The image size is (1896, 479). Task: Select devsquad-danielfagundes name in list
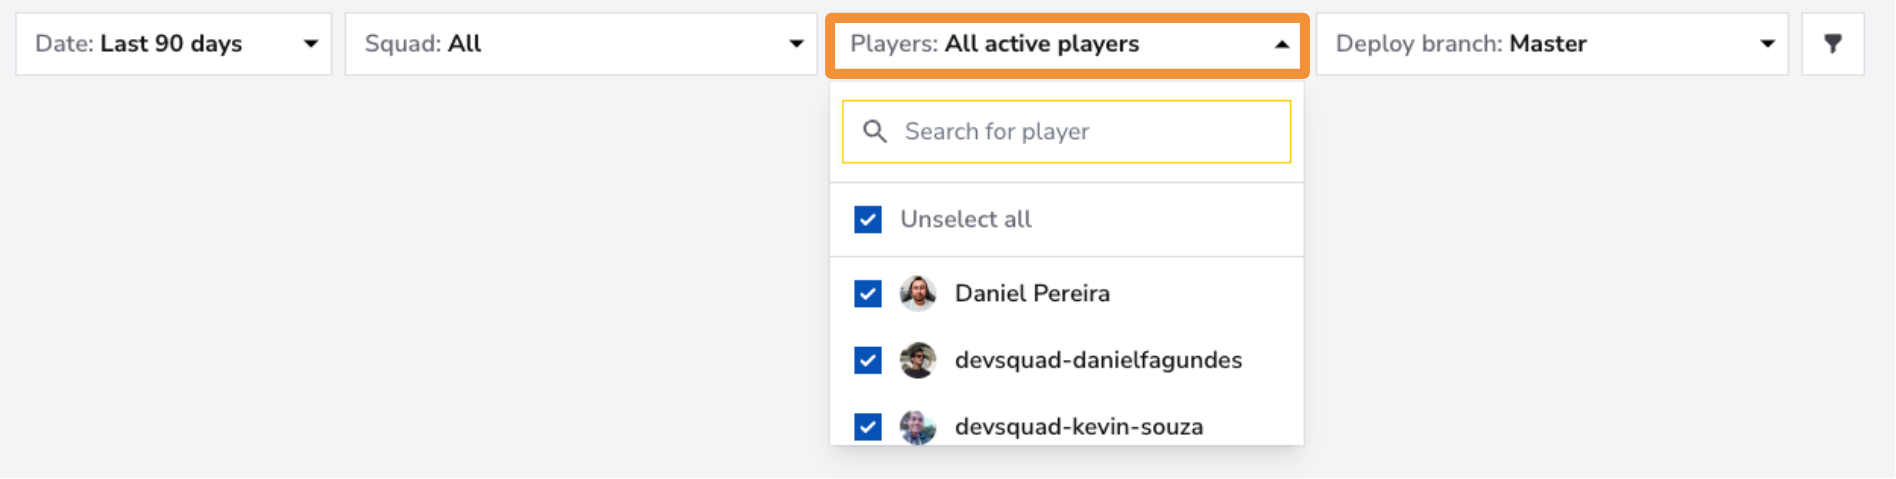point(1098,360)
